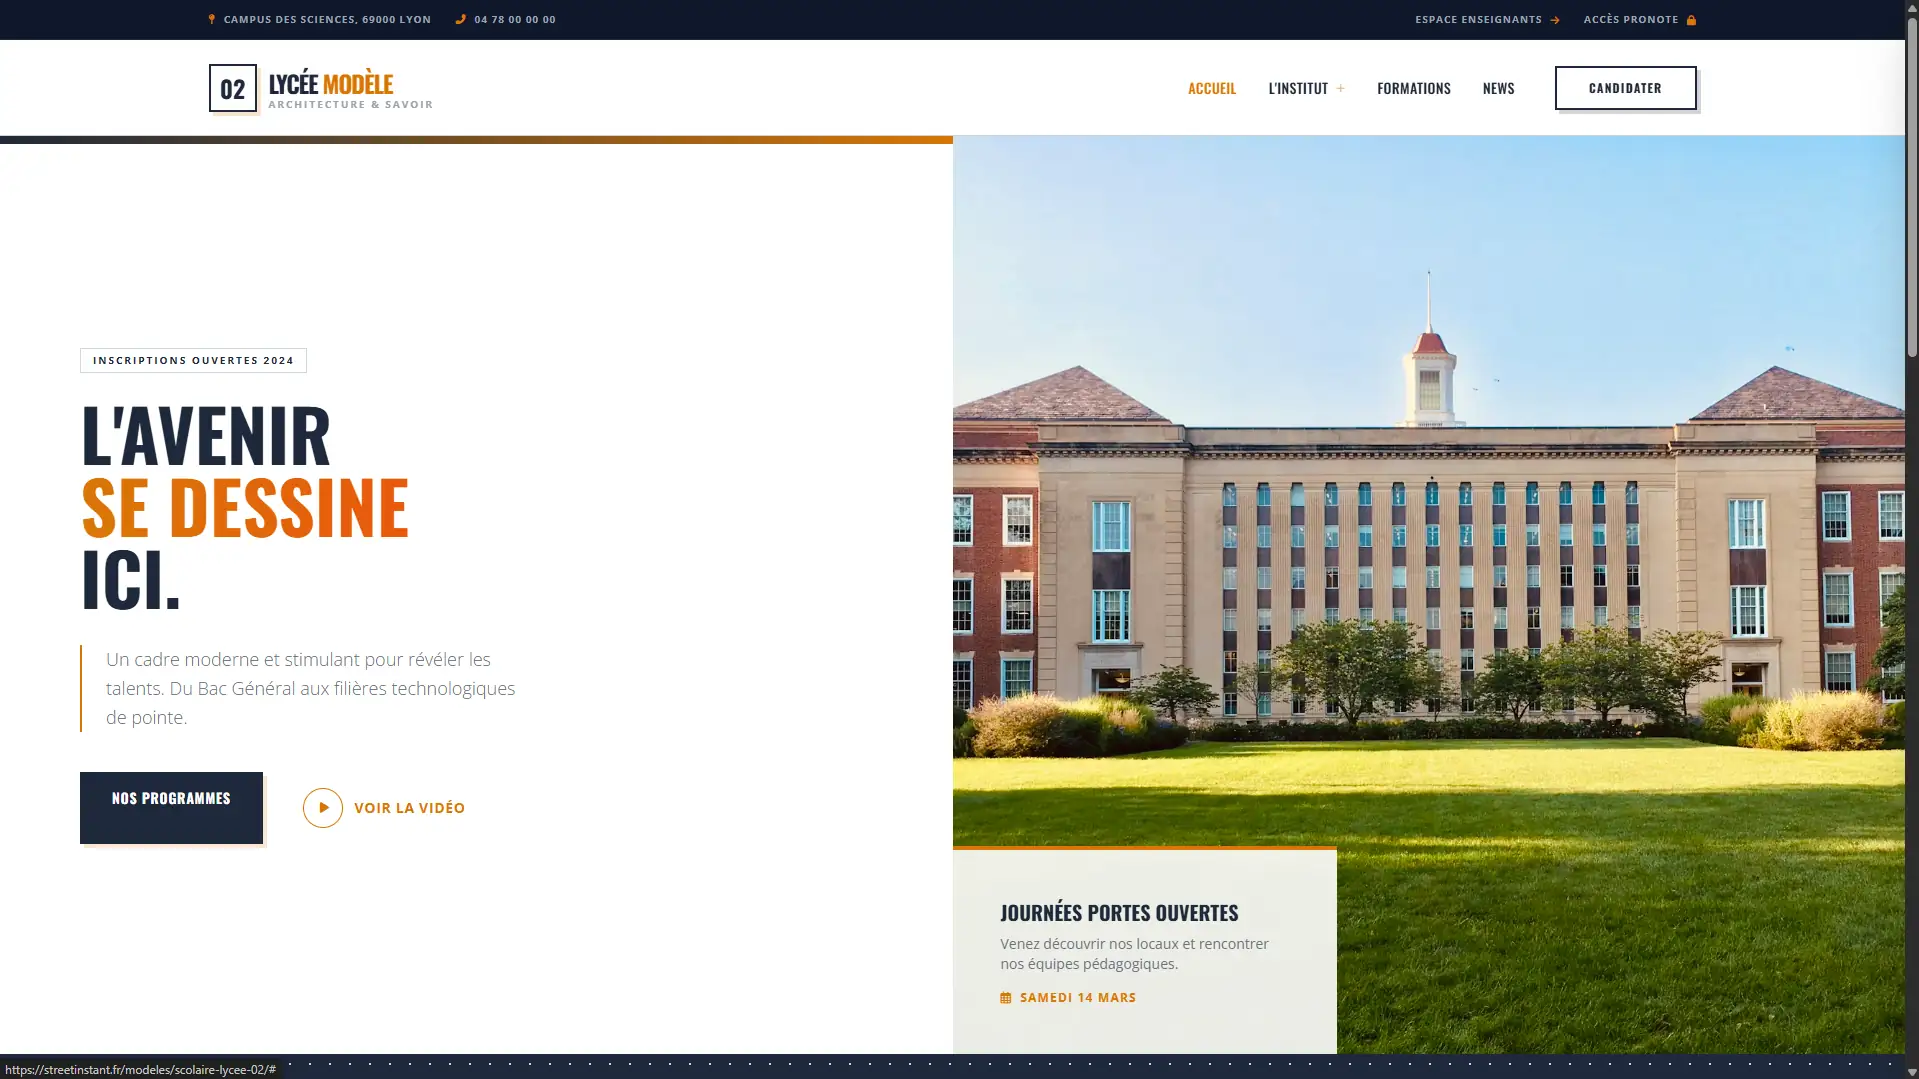Click the Candidater button
Image resolution: width=1919 pixels, height=1079 pixels.
(1624, 88)
